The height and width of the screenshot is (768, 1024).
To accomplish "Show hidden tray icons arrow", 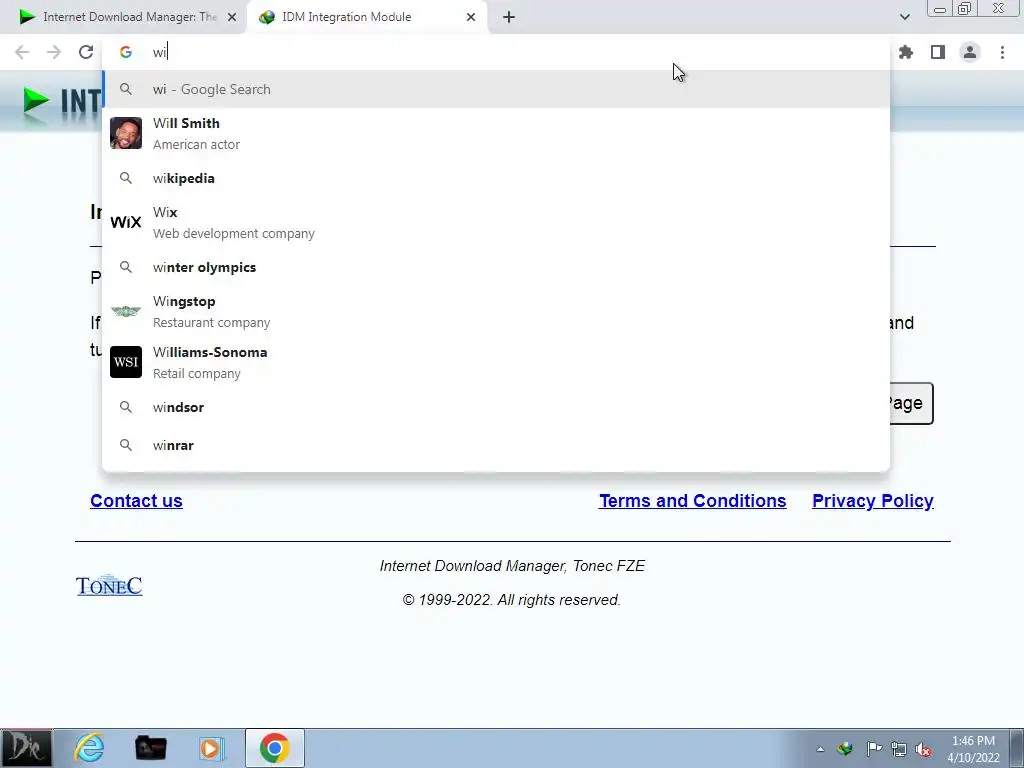I will pos(820,749).
